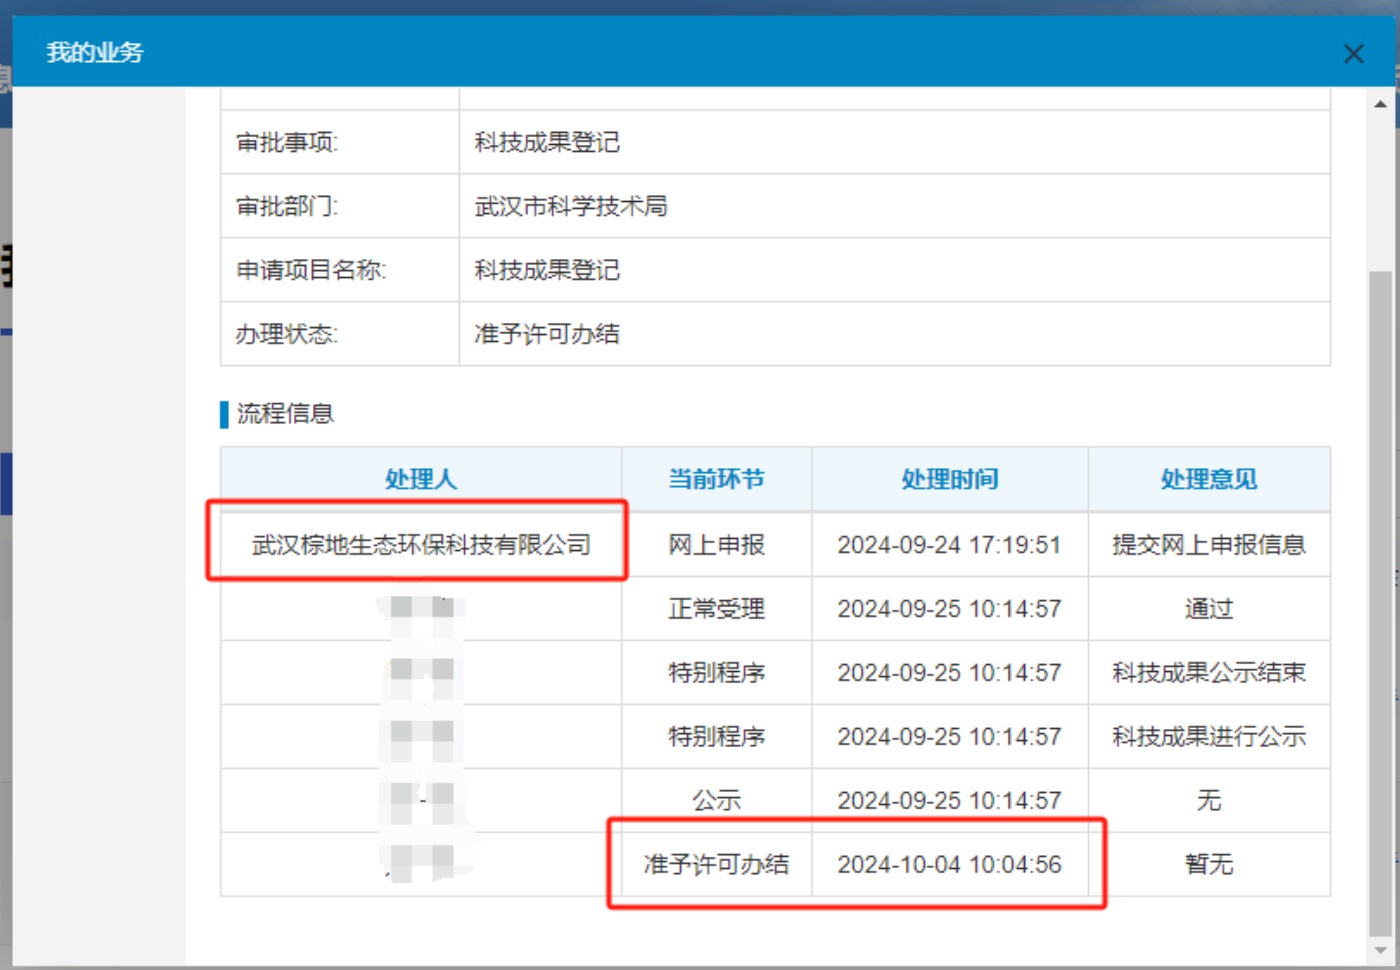The height and width of the screenshot is (970, 1400).
Task: Click the 处理意见 column header
Action: point(1208,479)
